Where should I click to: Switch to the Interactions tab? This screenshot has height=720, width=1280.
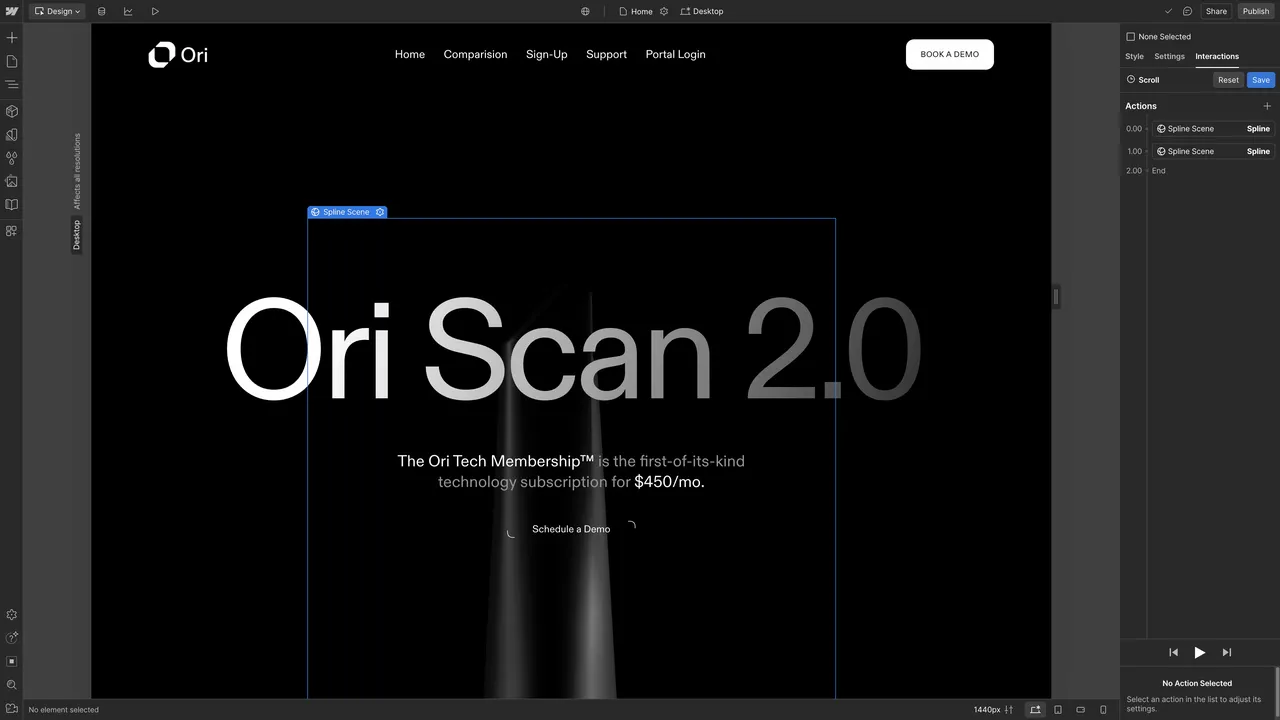coord(1217,56)
